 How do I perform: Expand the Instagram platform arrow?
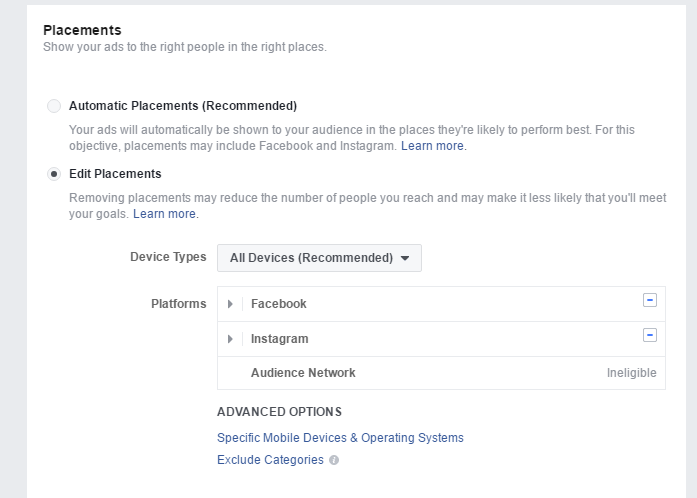230,339
